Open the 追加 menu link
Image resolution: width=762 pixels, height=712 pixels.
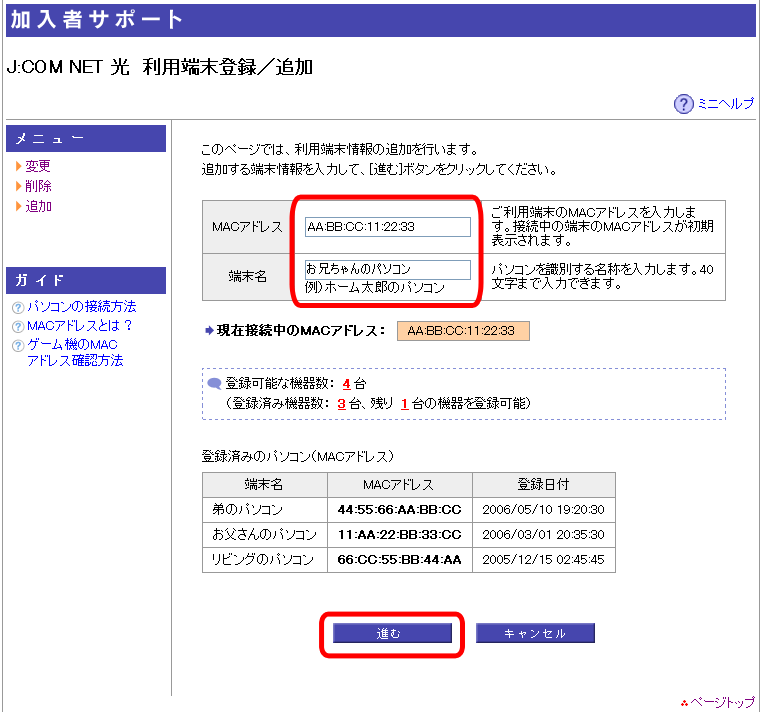click(38, 206)
